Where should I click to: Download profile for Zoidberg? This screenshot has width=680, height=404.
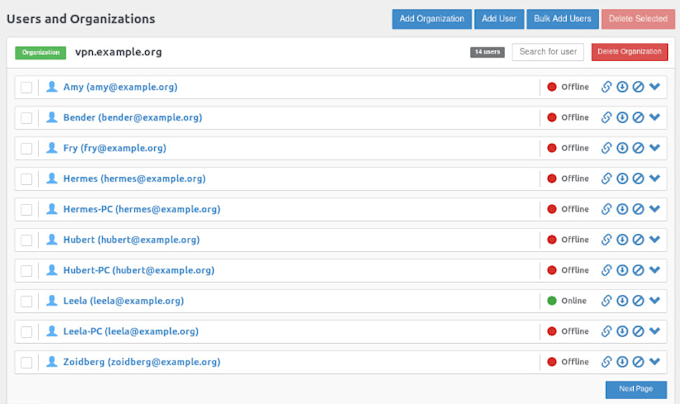point(622,362)
